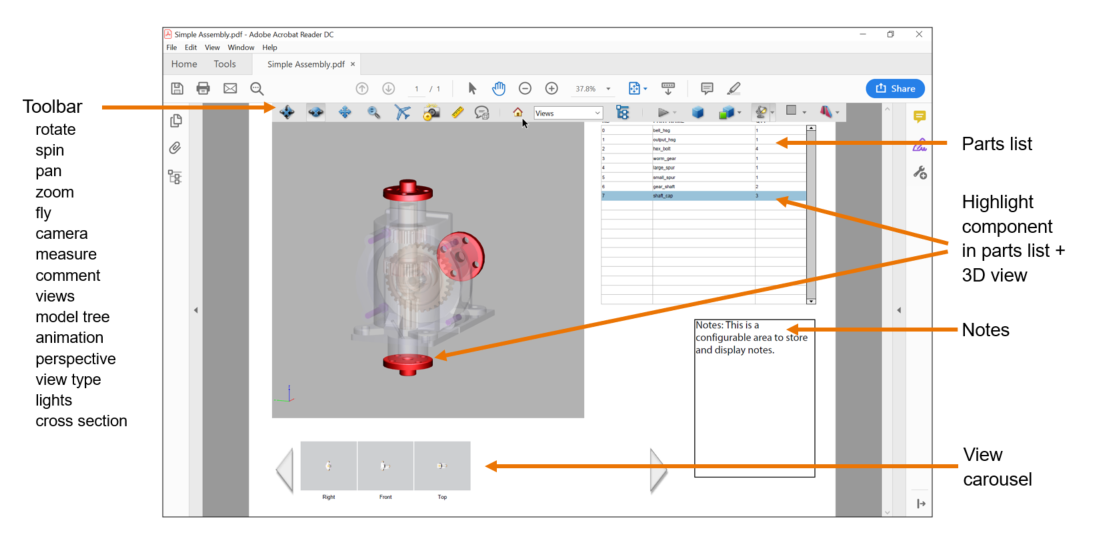The width and height of the screenshot is (1095, 548).
Task: Open 3D camera properties
Action: 431,112
